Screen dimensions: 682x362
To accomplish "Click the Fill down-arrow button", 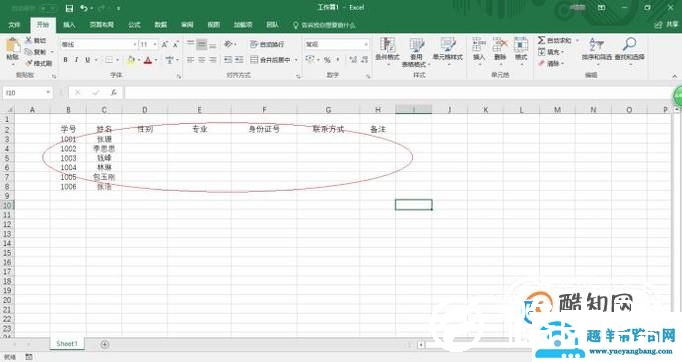I will tap(550, 52).
